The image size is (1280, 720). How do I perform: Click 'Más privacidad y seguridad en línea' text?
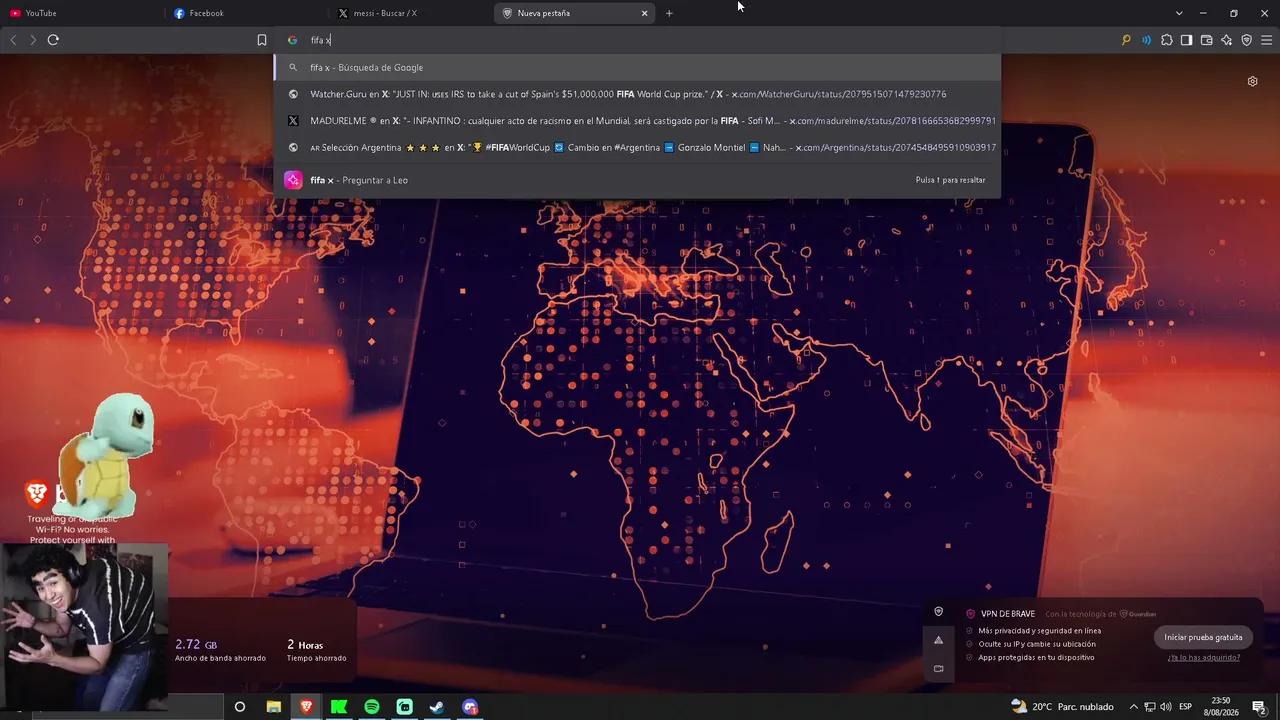[1040, 631]
